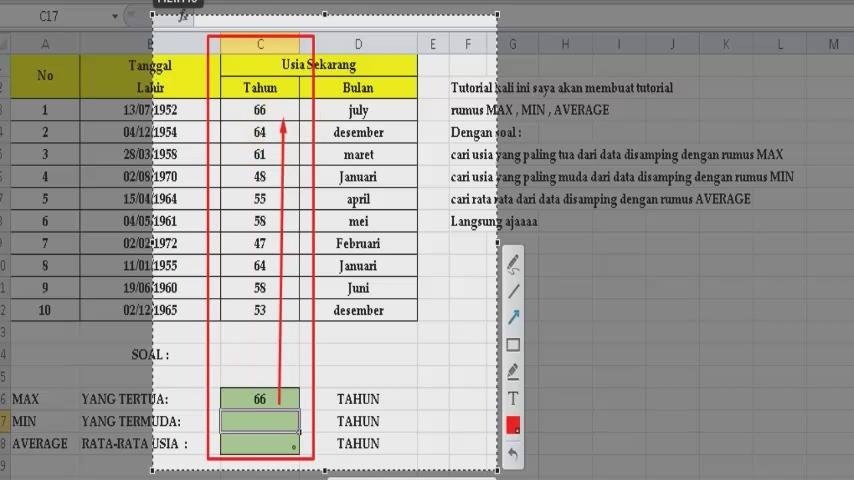Click age cell 47 in the Februari row
Screen dimensions: 854x480
(260, 244)
